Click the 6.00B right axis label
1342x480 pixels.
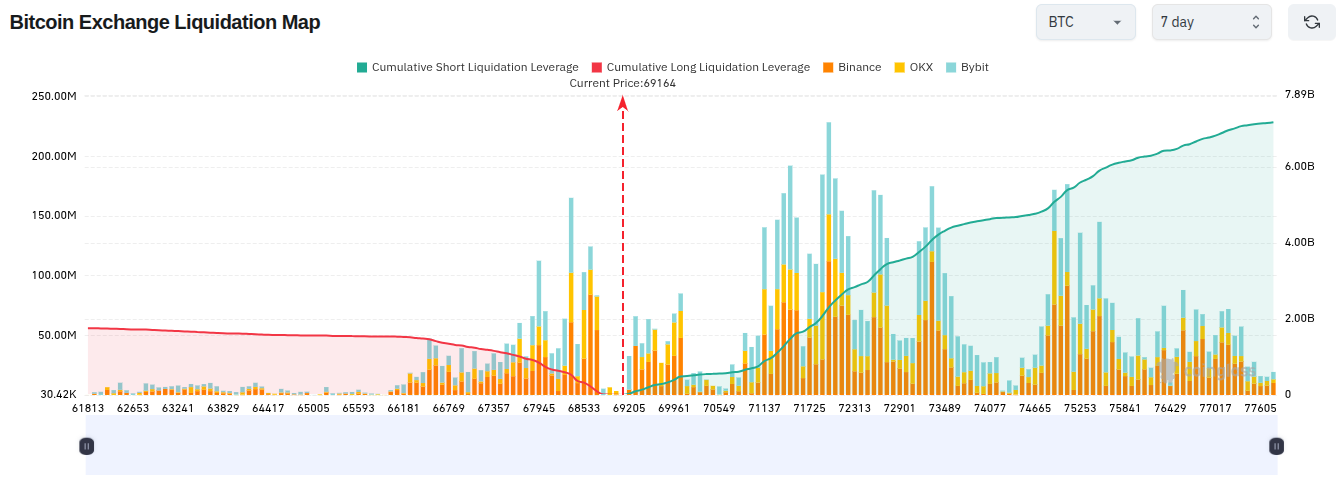coord(1298,167)
